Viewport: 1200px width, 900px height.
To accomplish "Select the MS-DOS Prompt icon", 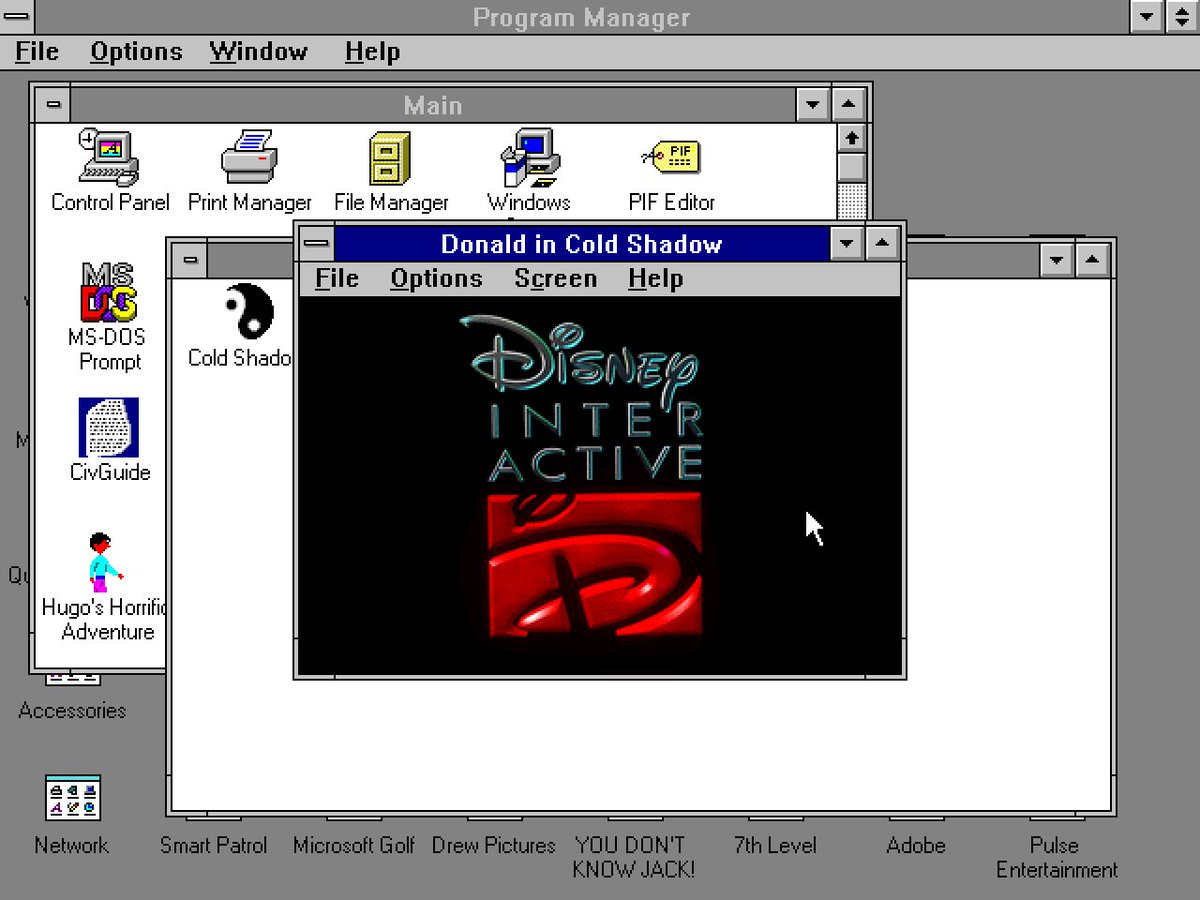I will (109, 291).
